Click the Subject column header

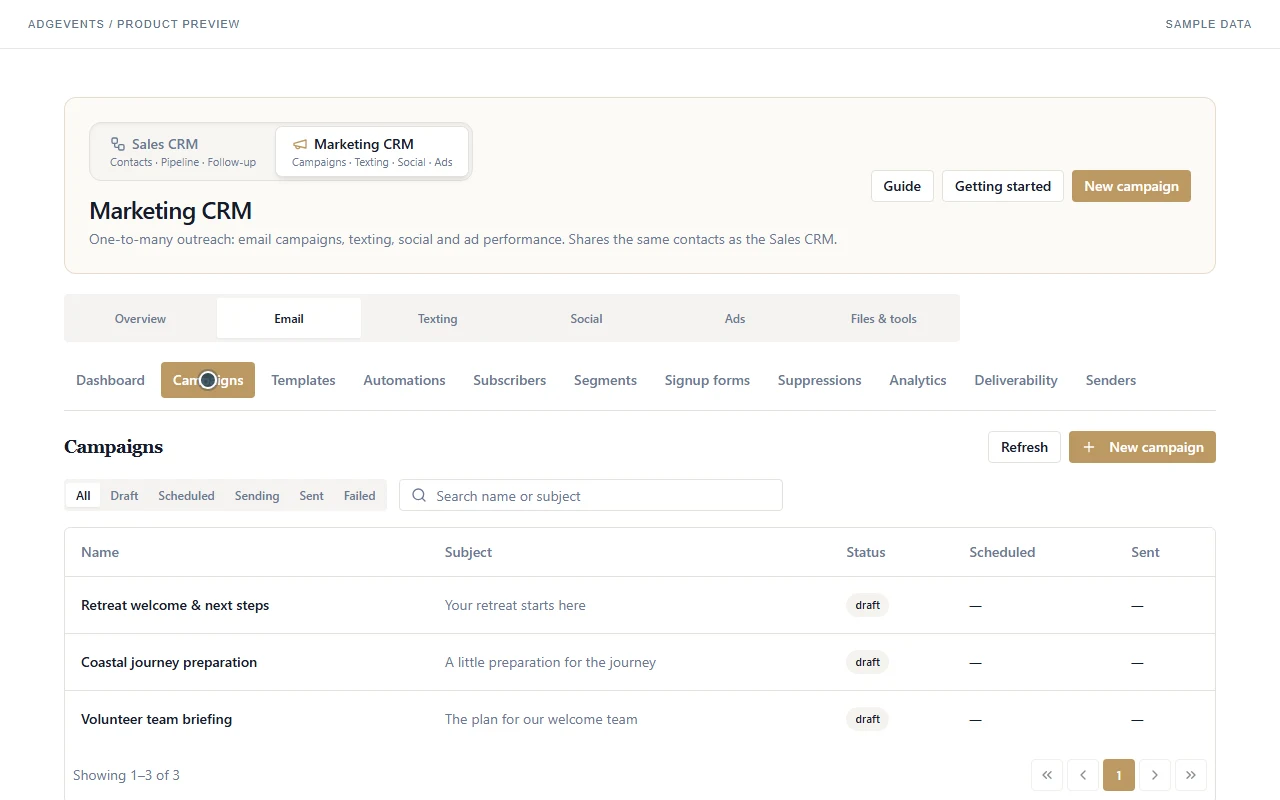468,552
